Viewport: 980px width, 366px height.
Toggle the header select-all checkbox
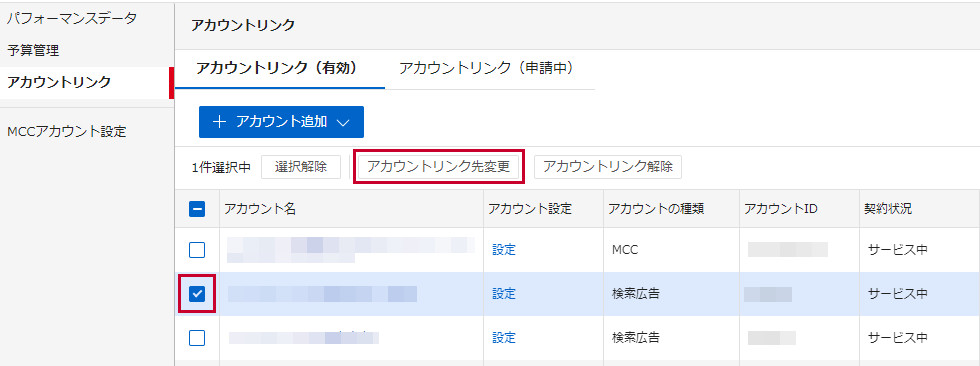[x=197, y=210]
